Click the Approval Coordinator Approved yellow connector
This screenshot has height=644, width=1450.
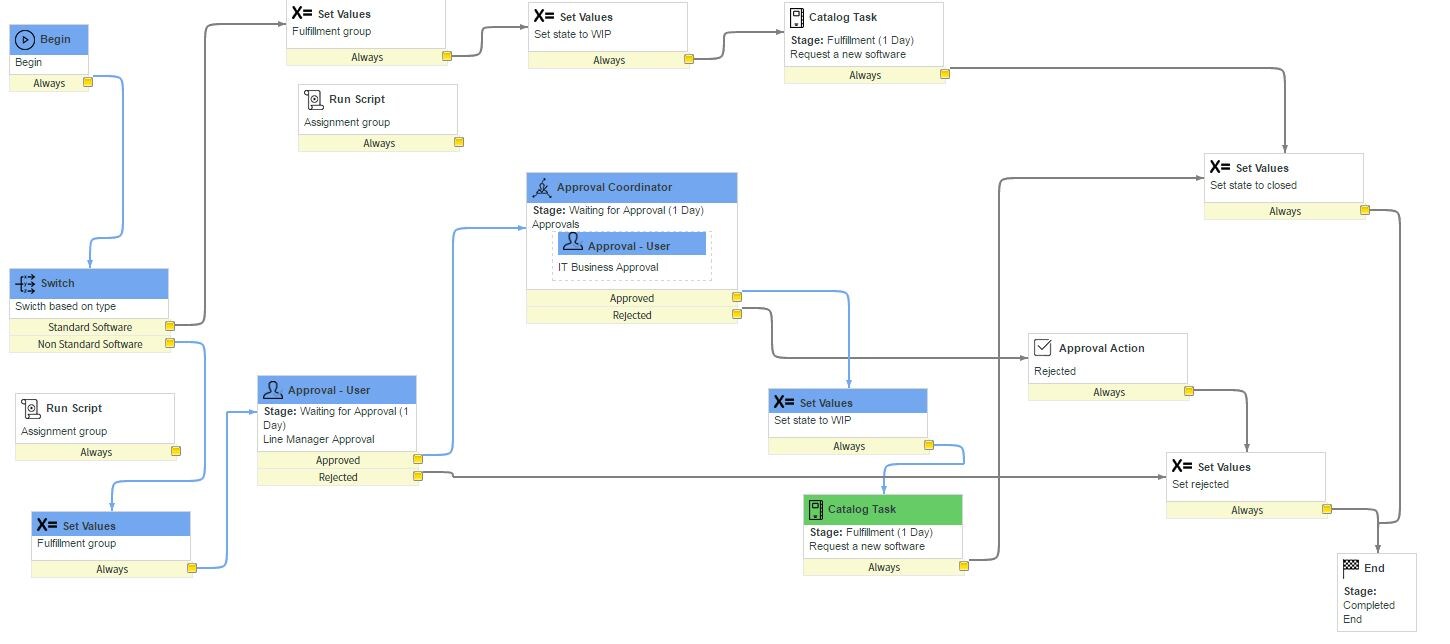[736, 297]
